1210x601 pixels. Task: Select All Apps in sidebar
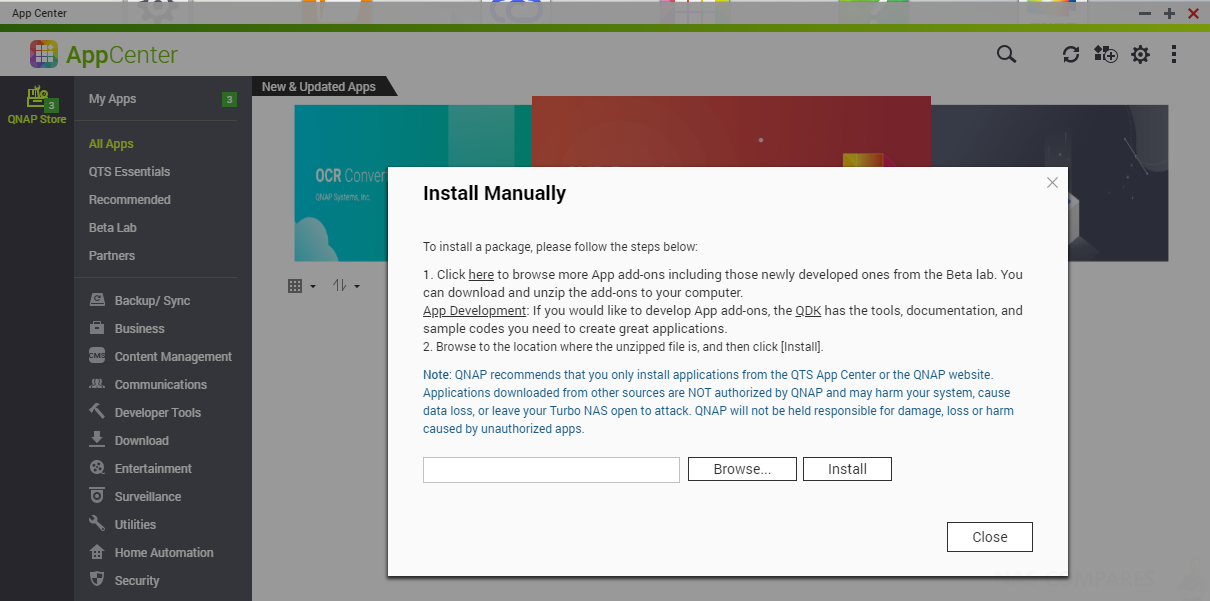point(111,144)
